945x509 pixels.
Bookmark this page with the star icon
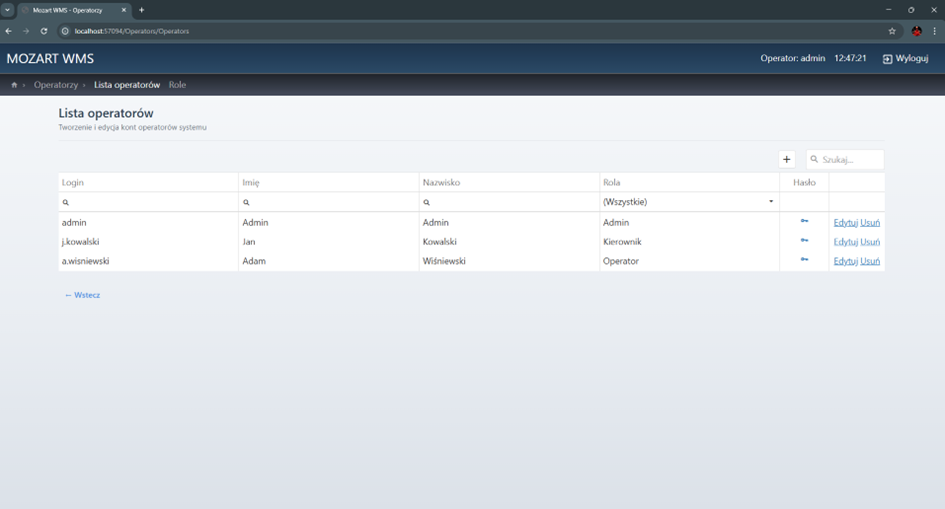(892, 31)
